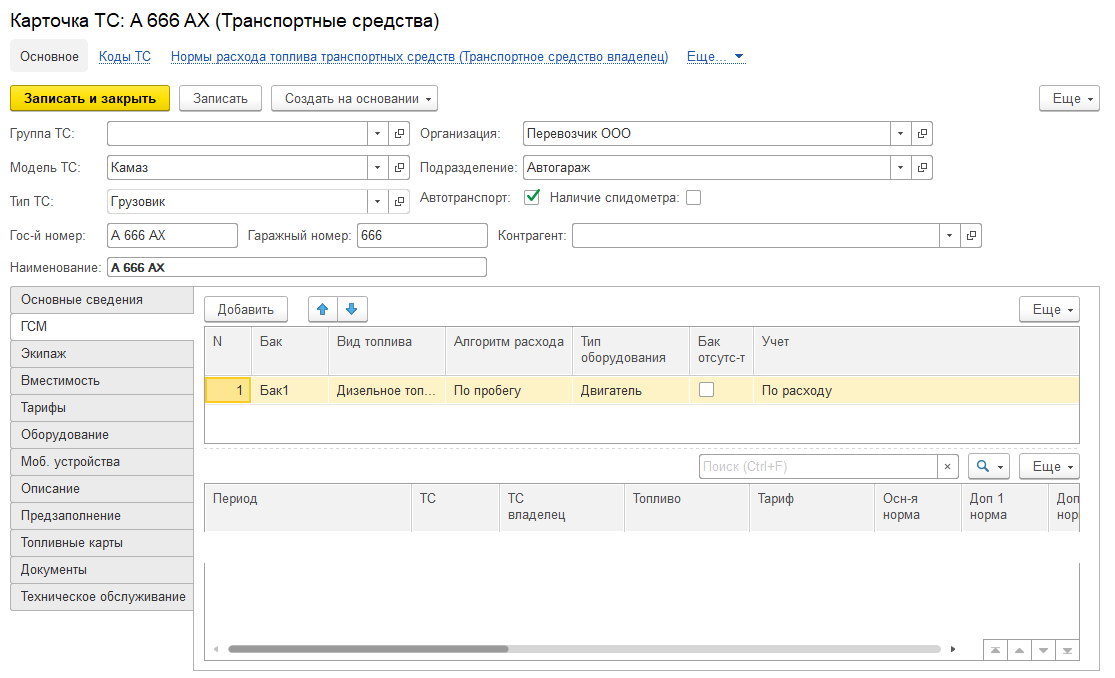Open the Подразделение dropdown list
The width and height of the screenshot is (1115, 678).
tap(900, 168)
